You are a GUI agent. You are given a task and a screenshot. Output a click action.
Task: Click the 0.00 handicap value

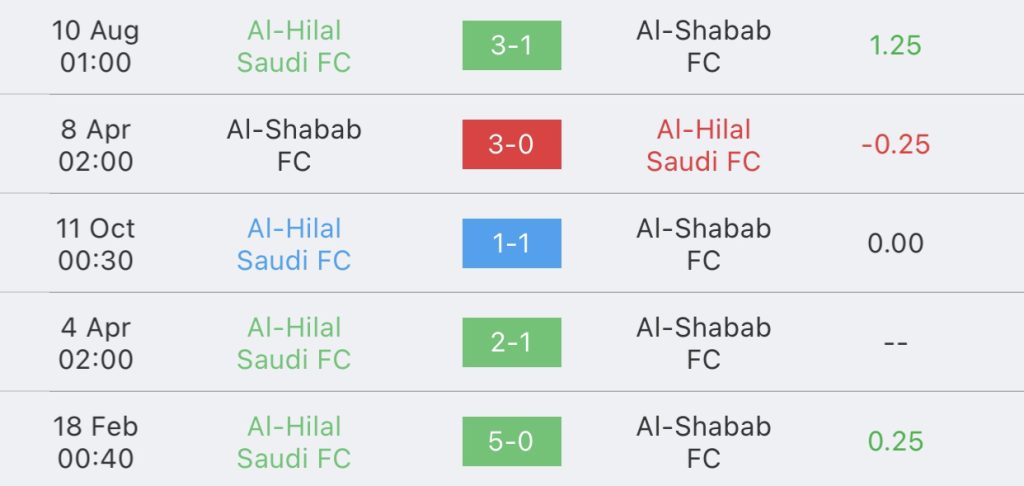[895, 244]
